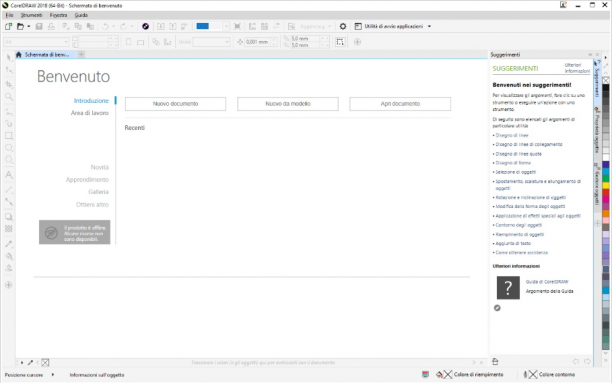Click the offline product notice banner
The width and height of the screenshot is (612, 383).
coord(75,232)
